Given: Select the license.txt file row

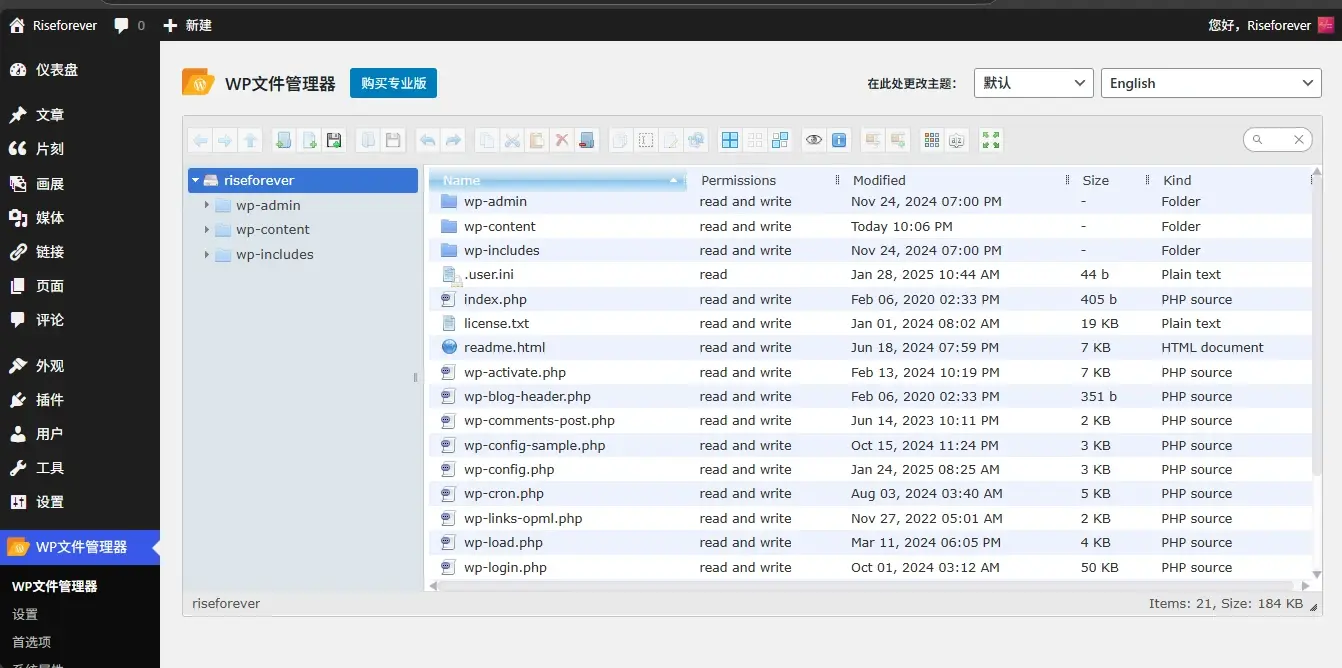Looking at the screenshot, I should (x=870, y=323).
